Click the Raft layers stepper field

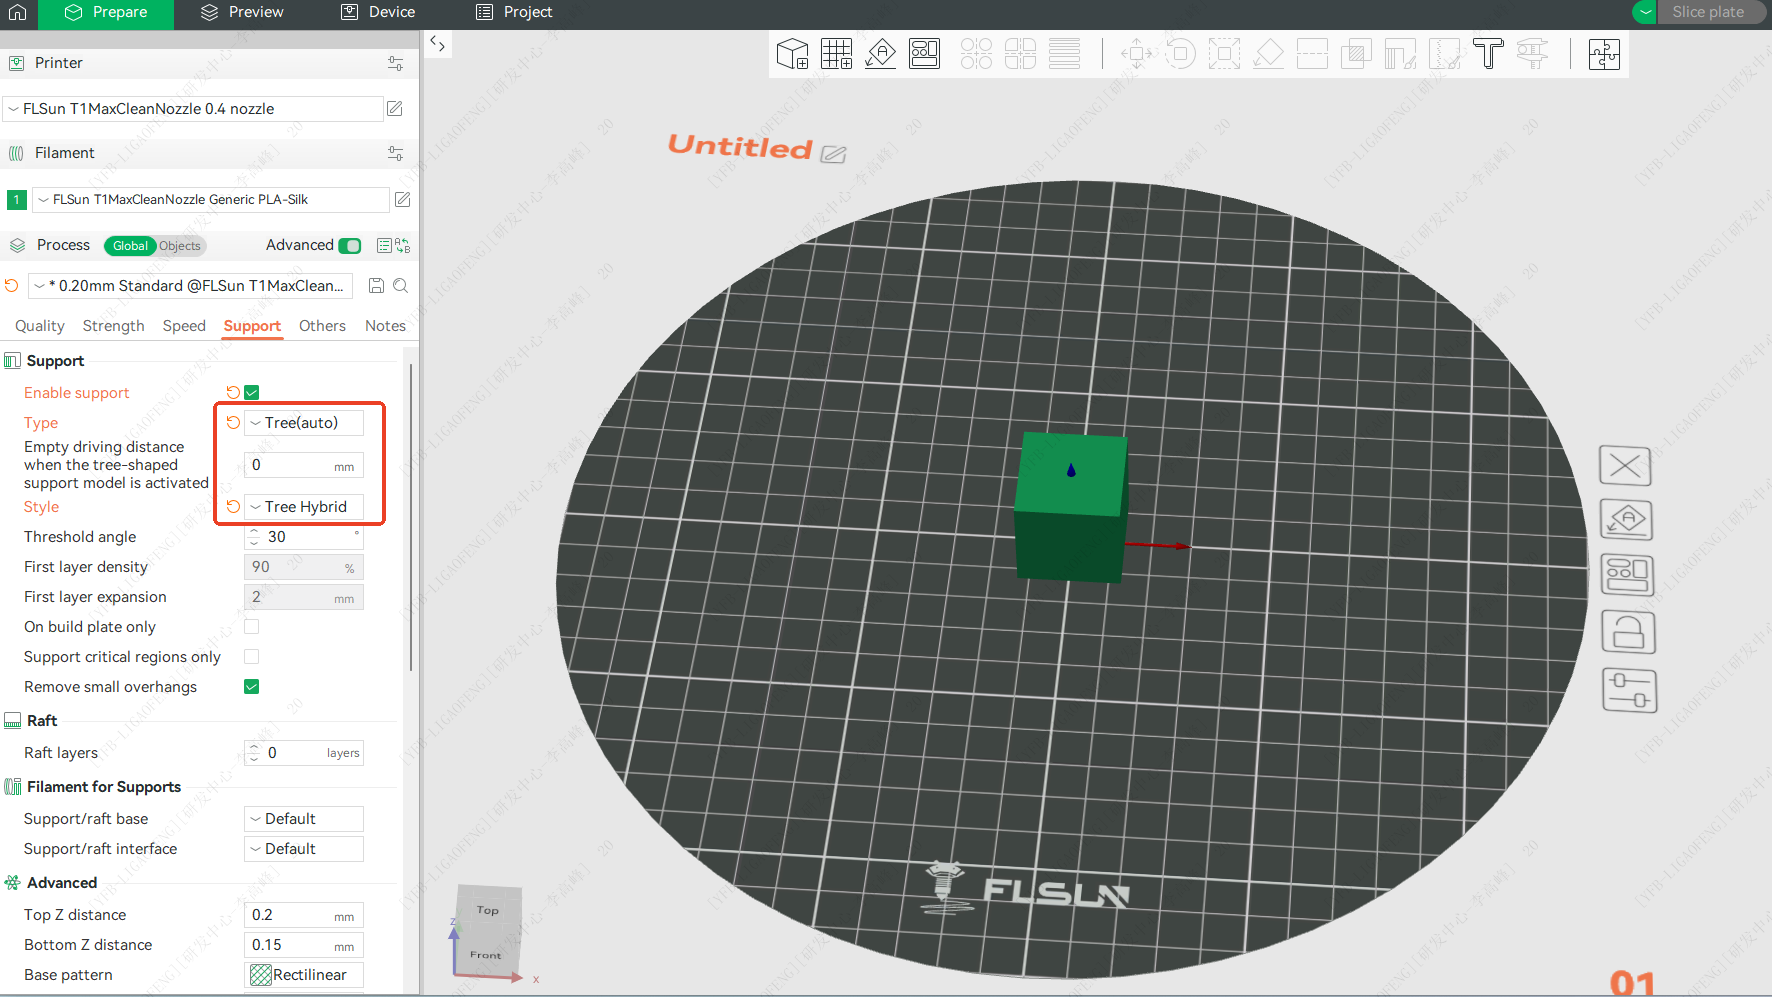point(304,753)
